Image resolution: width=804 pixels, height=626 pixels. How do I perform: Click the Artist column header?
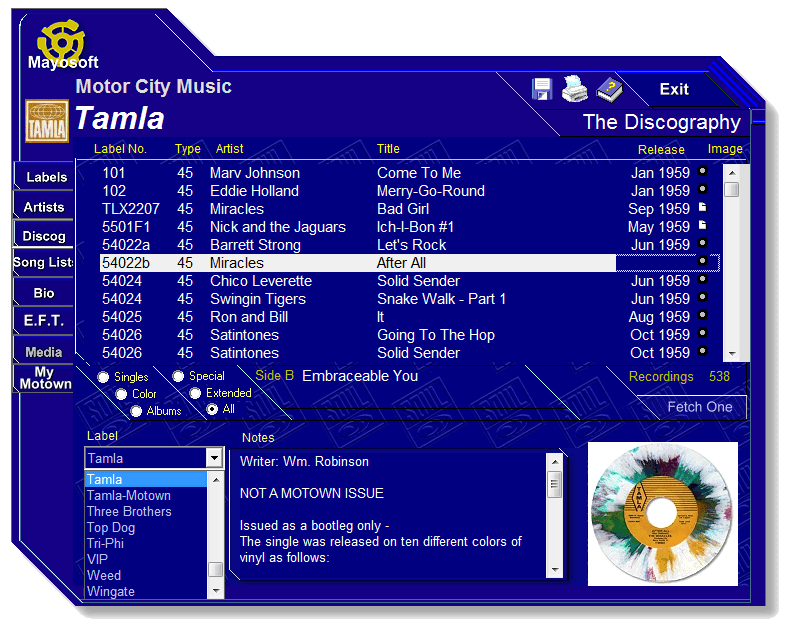pyautogui.click(x=229, y=149)
